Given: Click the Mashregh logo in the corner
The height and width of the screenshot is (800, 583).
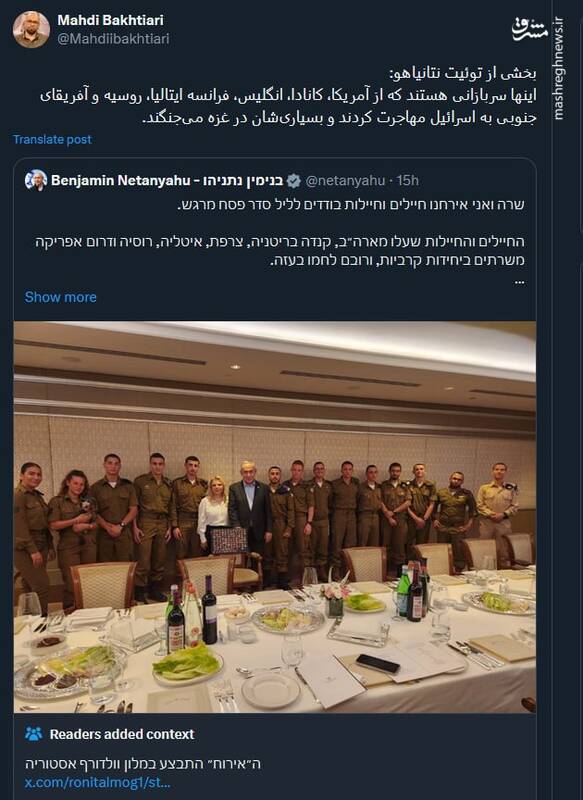Looking at the screenshot, I should coord(530,29).
